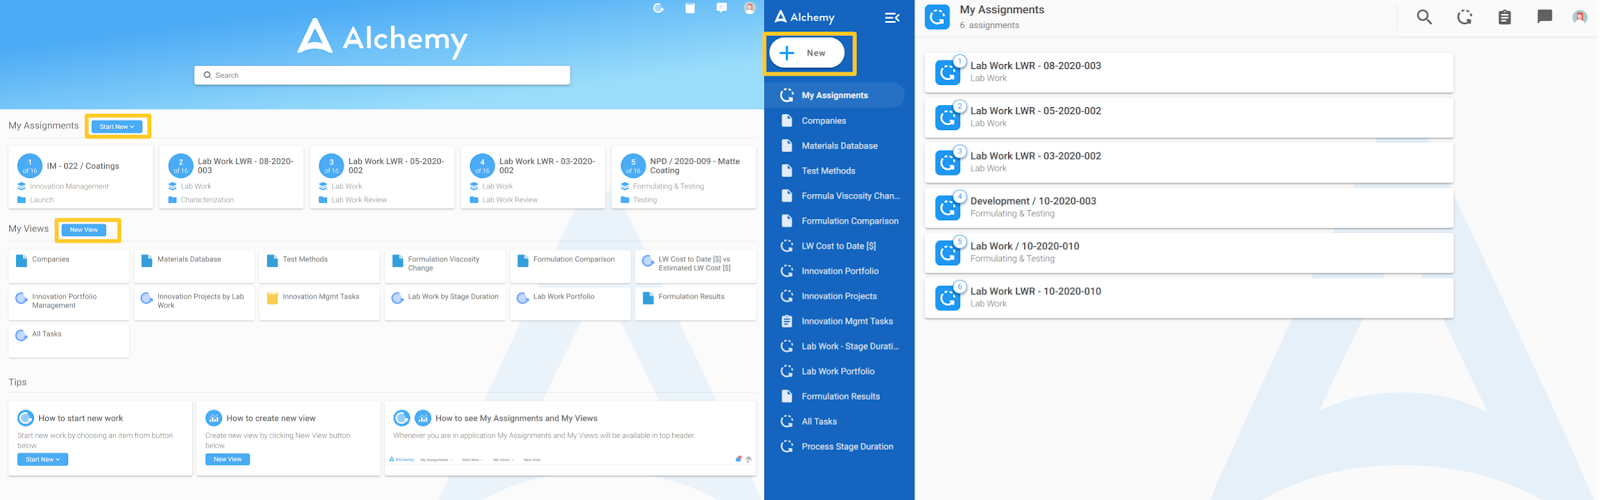
Task: Click the Companies document icon on the home tile
Action: pyautogui.click(x=21, y=261)
